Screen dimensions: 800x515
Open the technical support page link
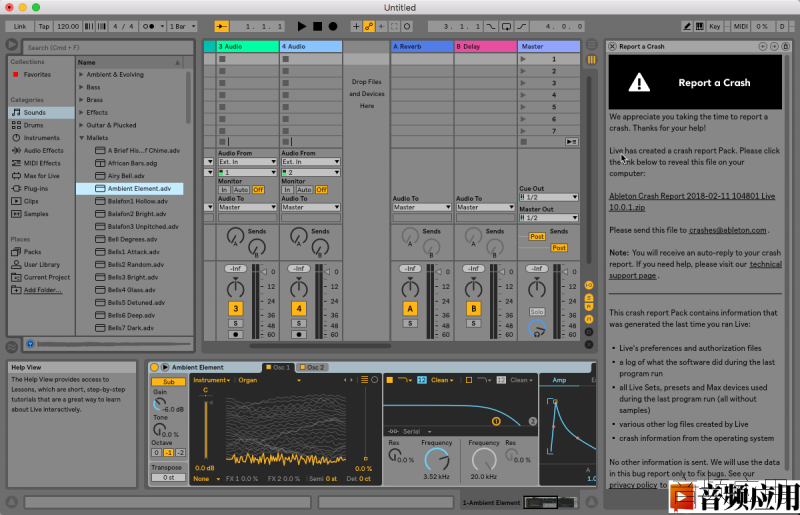695,270
